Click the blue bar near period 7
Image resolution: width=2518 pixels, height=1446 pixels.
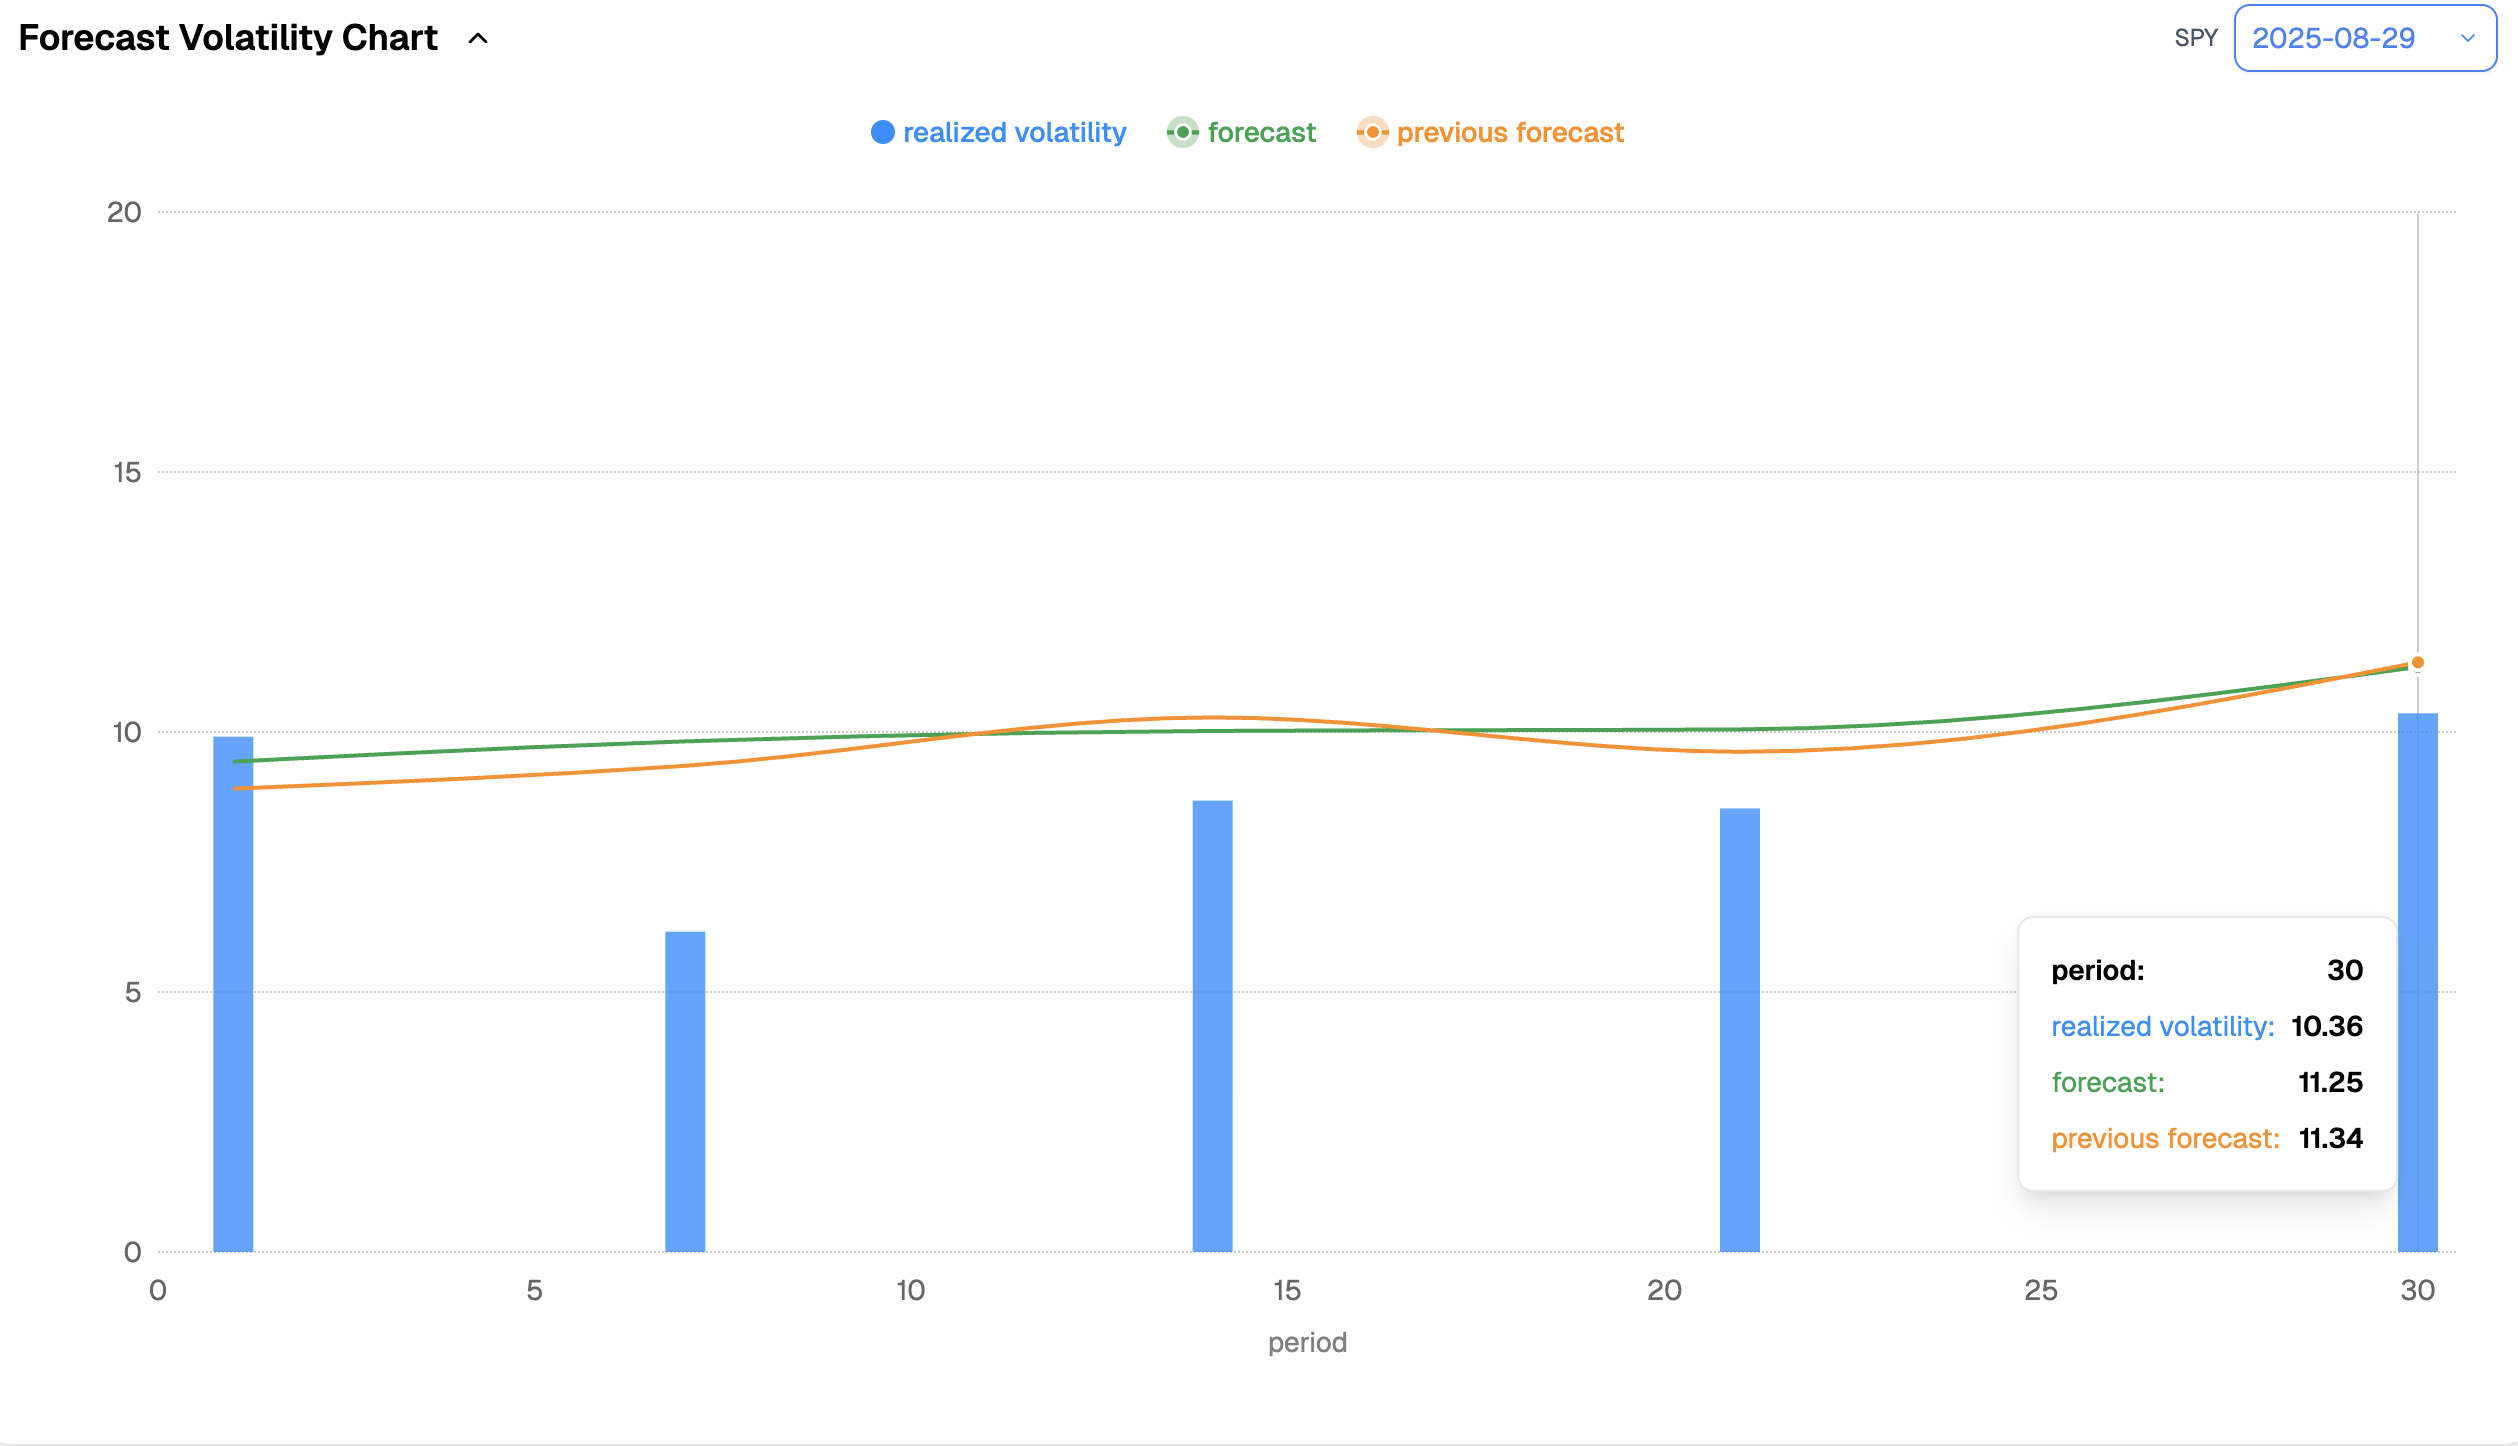(685, 1091)
